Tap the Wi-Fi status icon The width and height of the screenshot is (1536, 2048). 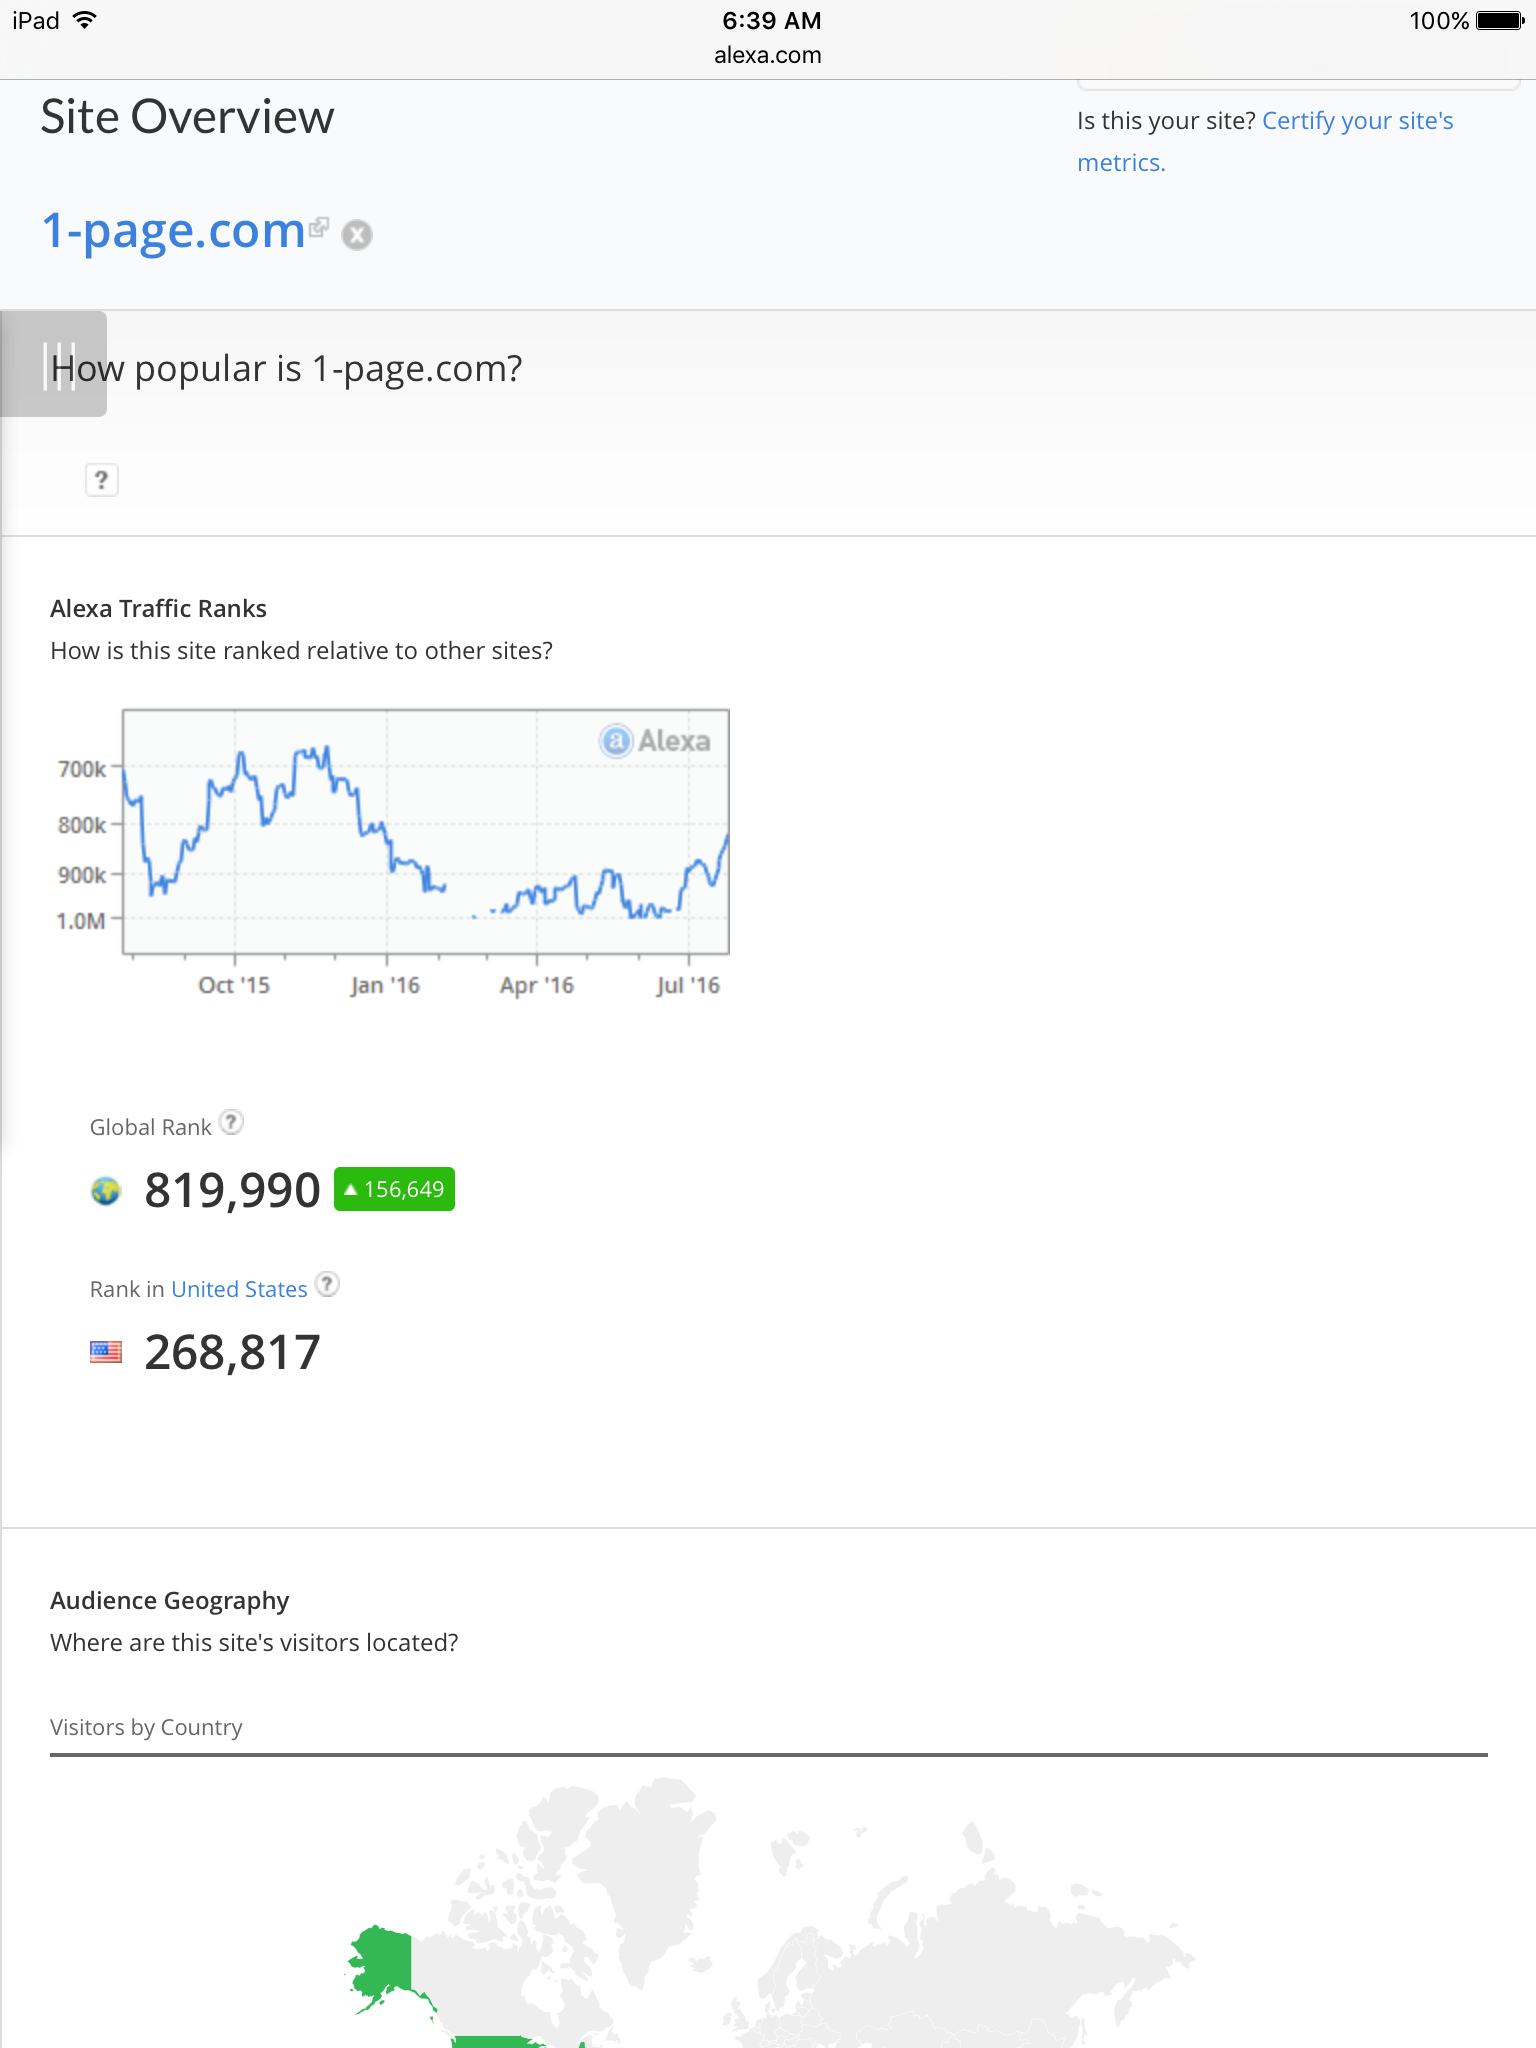point(85,20)
